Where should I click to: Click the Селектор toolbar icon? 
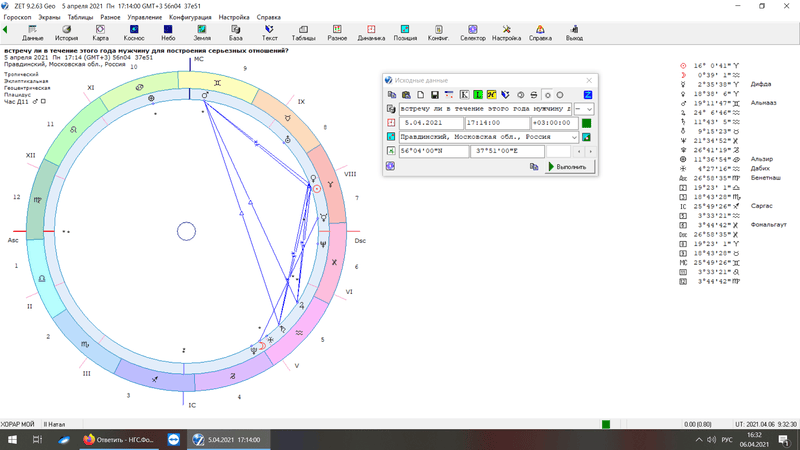474,32
